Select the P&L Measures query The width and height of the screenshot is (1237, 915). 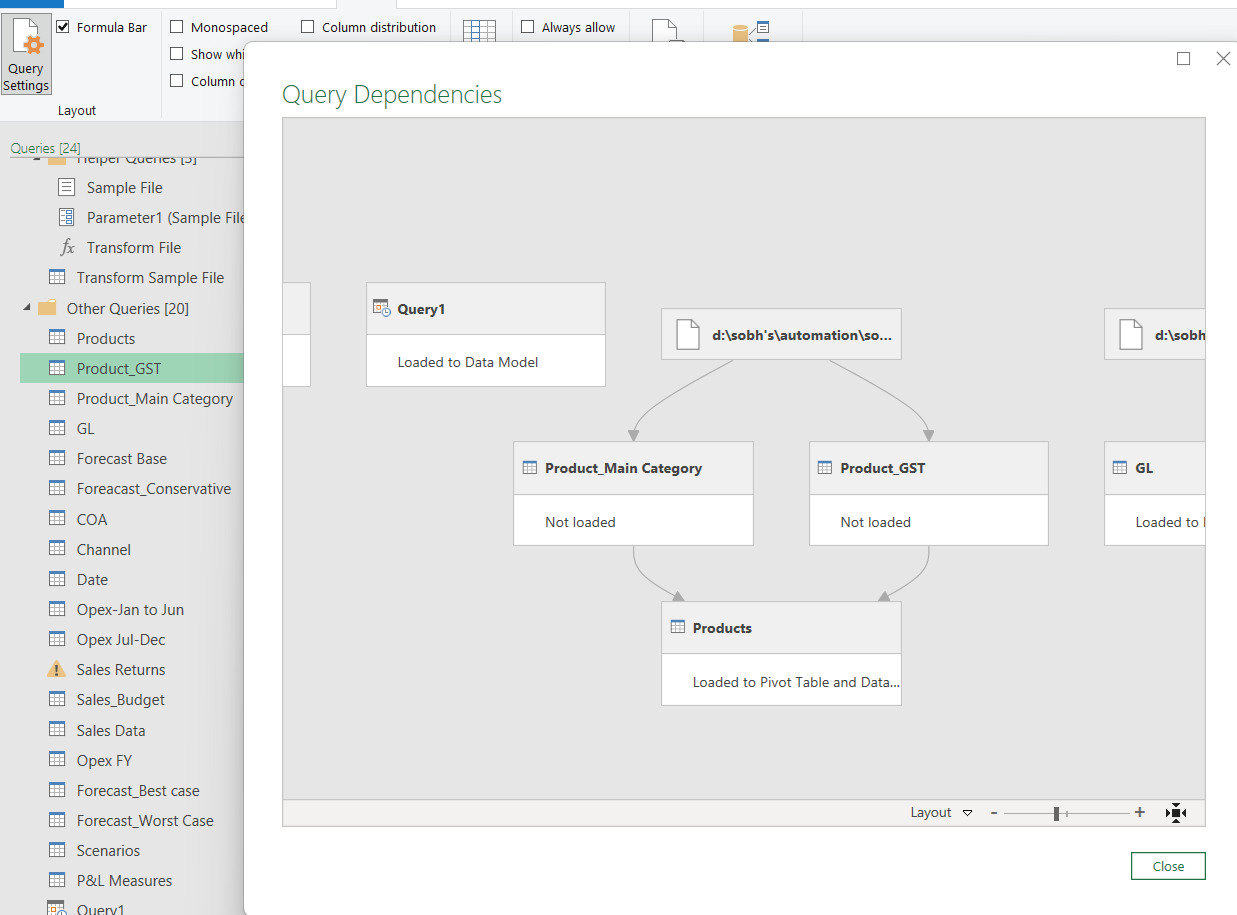[124, 880]
